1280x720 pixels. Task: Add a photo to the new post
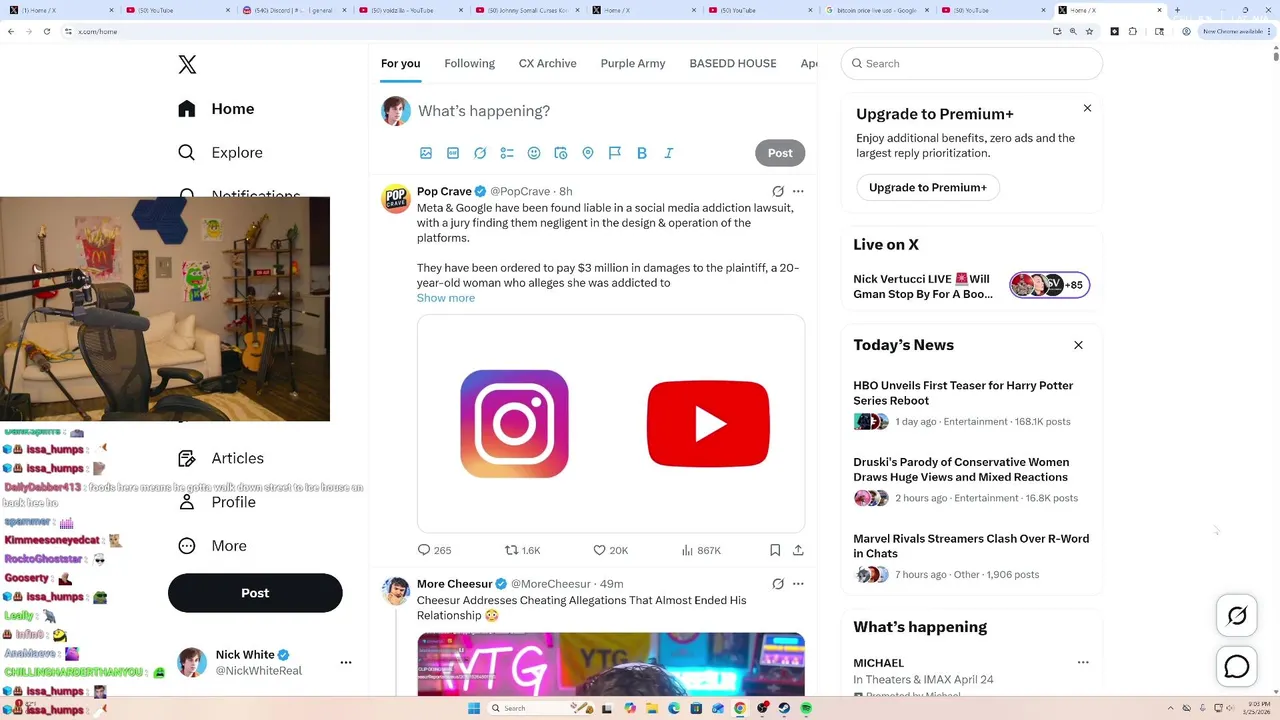point(426,153)
